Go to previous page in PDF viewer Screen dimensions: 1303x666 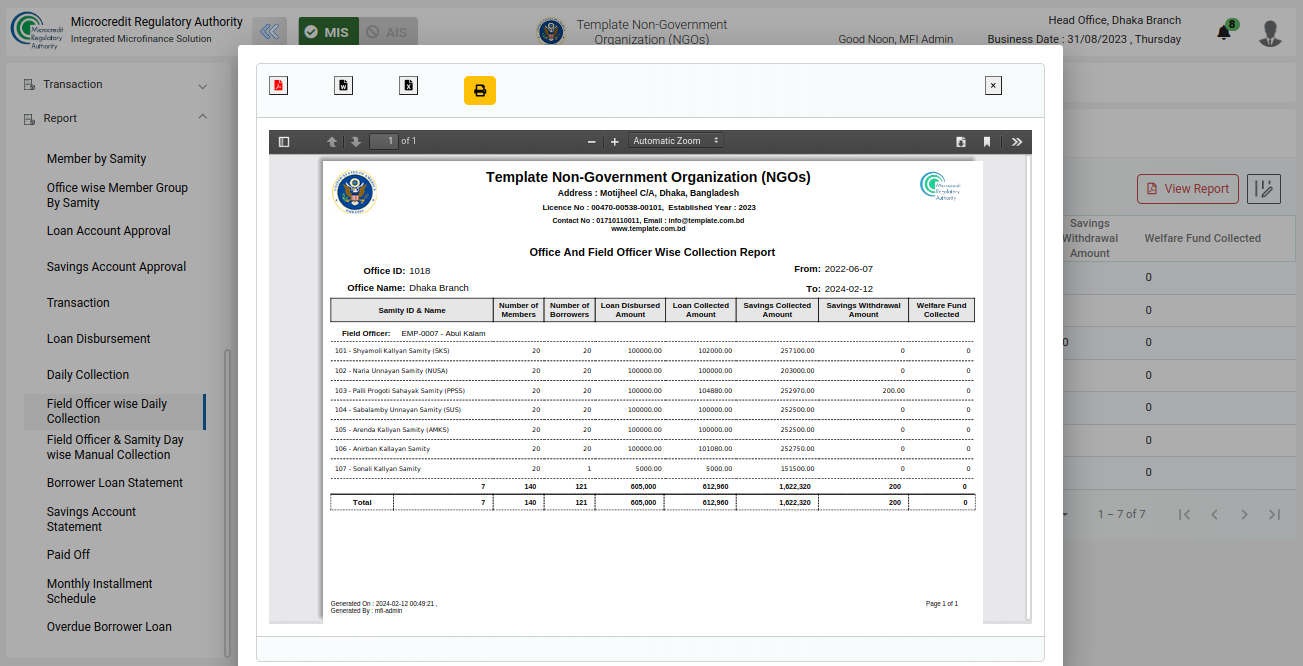(x=332, y=142)
